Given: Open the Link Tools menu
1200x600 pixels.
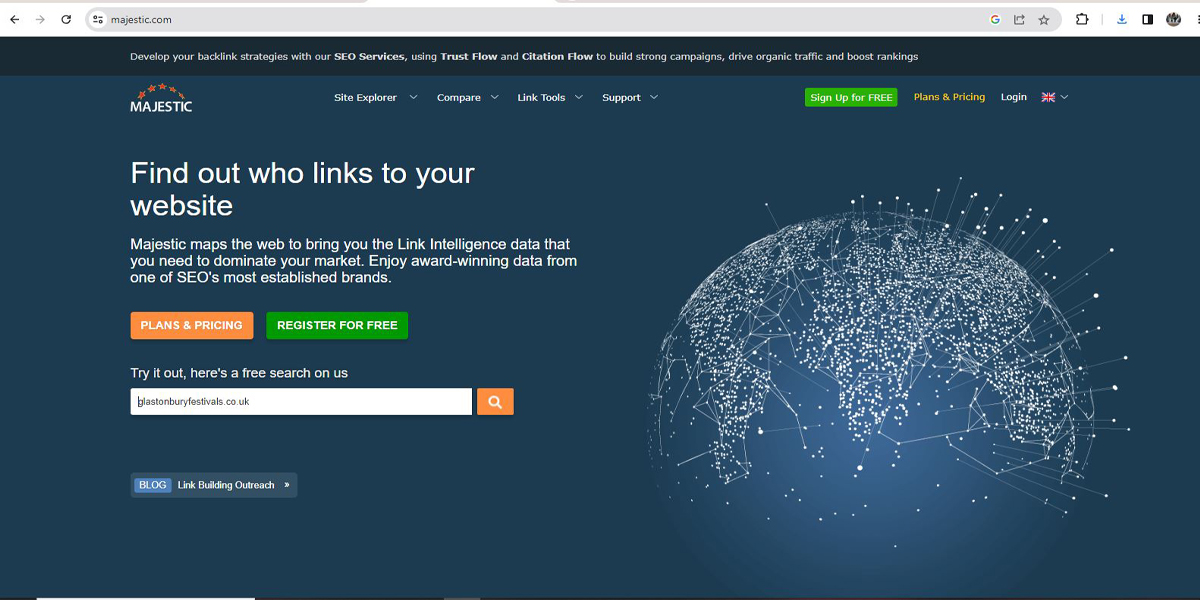Looking at the screenshot, I should pos(541,97).
